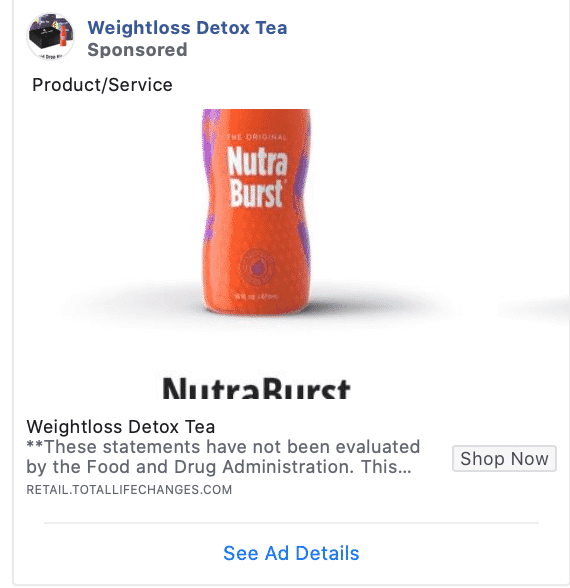This screenshot has height=588, width=570.
Task: Click the black NutraBurst caption below bottle
Action: click(256, 388)
